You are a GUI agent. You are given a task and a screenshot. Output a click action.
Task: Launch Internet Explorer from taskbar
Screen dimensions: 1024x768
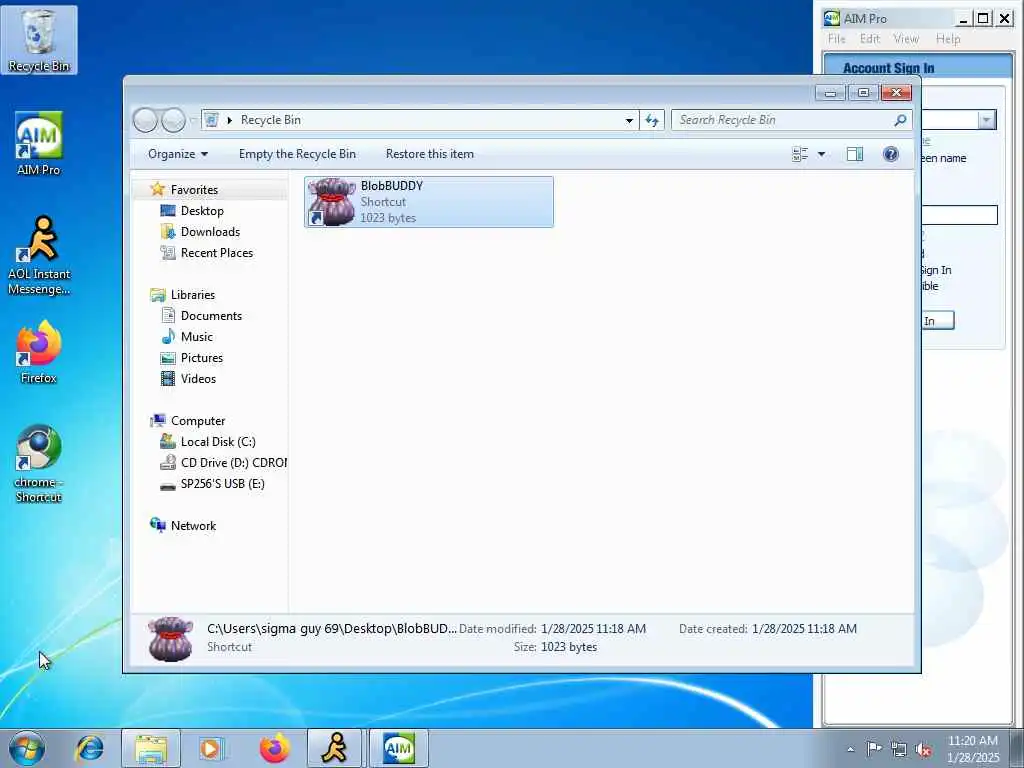89,748
